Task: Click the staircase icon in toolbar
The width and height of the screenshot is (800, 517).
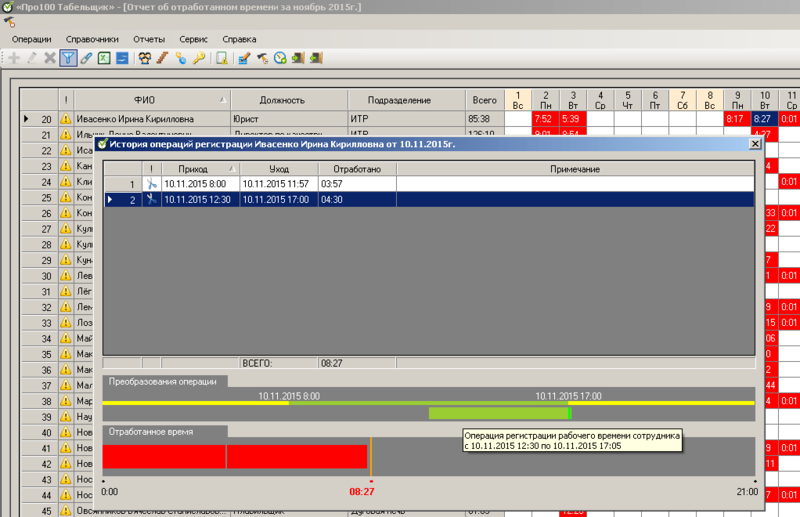Action: (162, 58)
